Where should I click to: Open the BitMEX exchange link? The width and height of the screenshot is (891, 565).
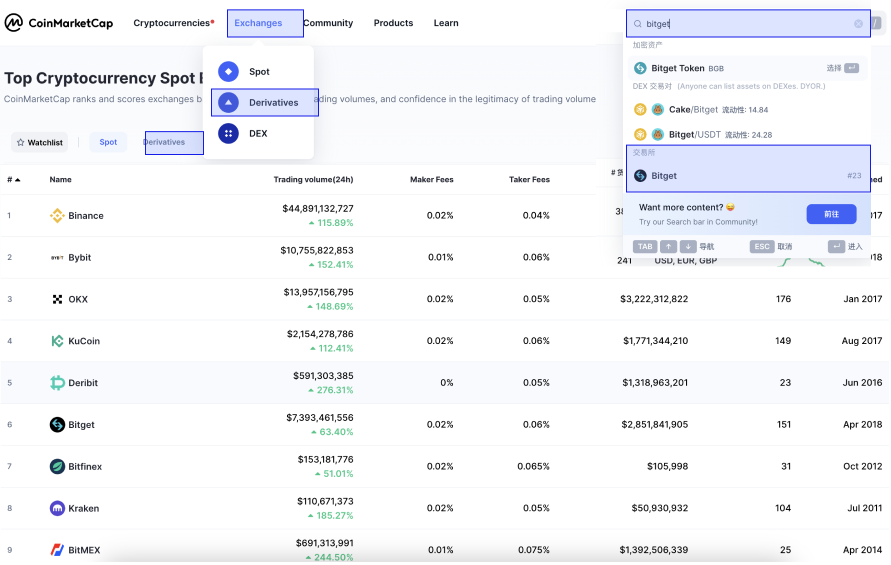click(84, 550)
